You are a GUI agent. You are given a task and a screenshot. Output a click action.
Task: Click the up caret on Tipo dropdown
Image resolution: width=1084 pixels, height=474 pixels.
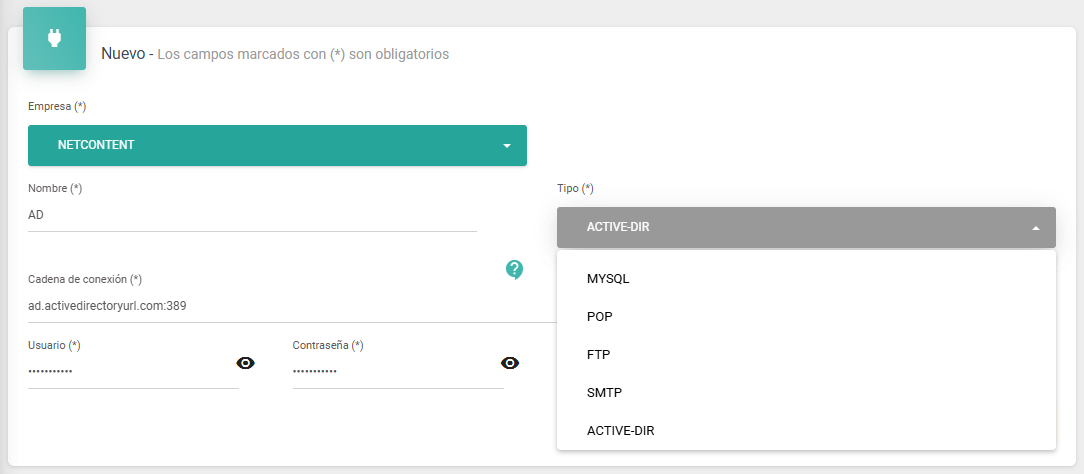(1036, 228)
